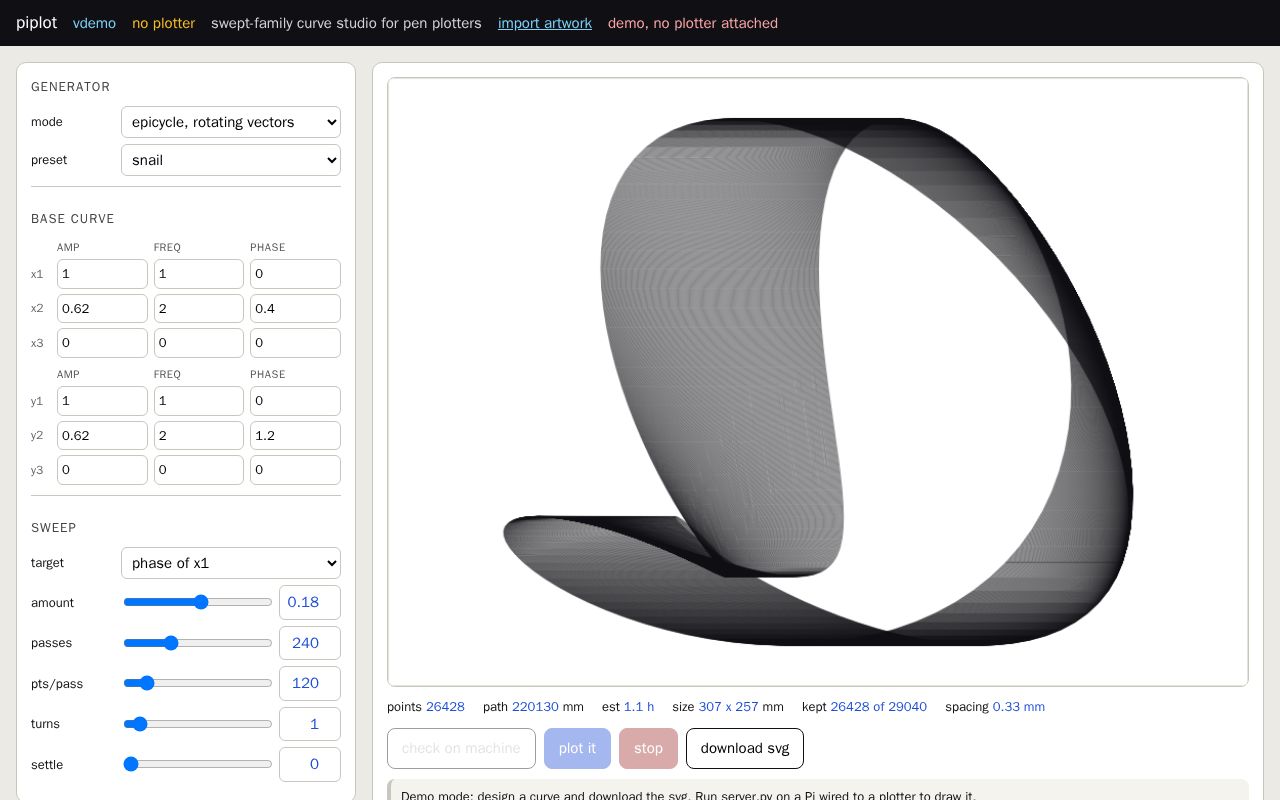Click the pts/pass value box showing 120

[x=310, y=683]
